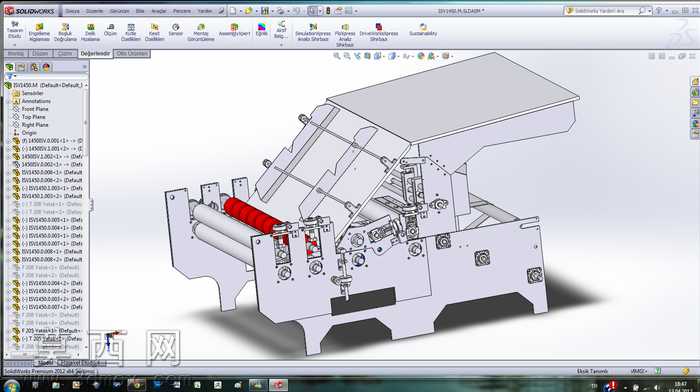Launch the AssemblyXpert tool
The height and width of the screenshot is (392, 700).
tap(234, 30)
